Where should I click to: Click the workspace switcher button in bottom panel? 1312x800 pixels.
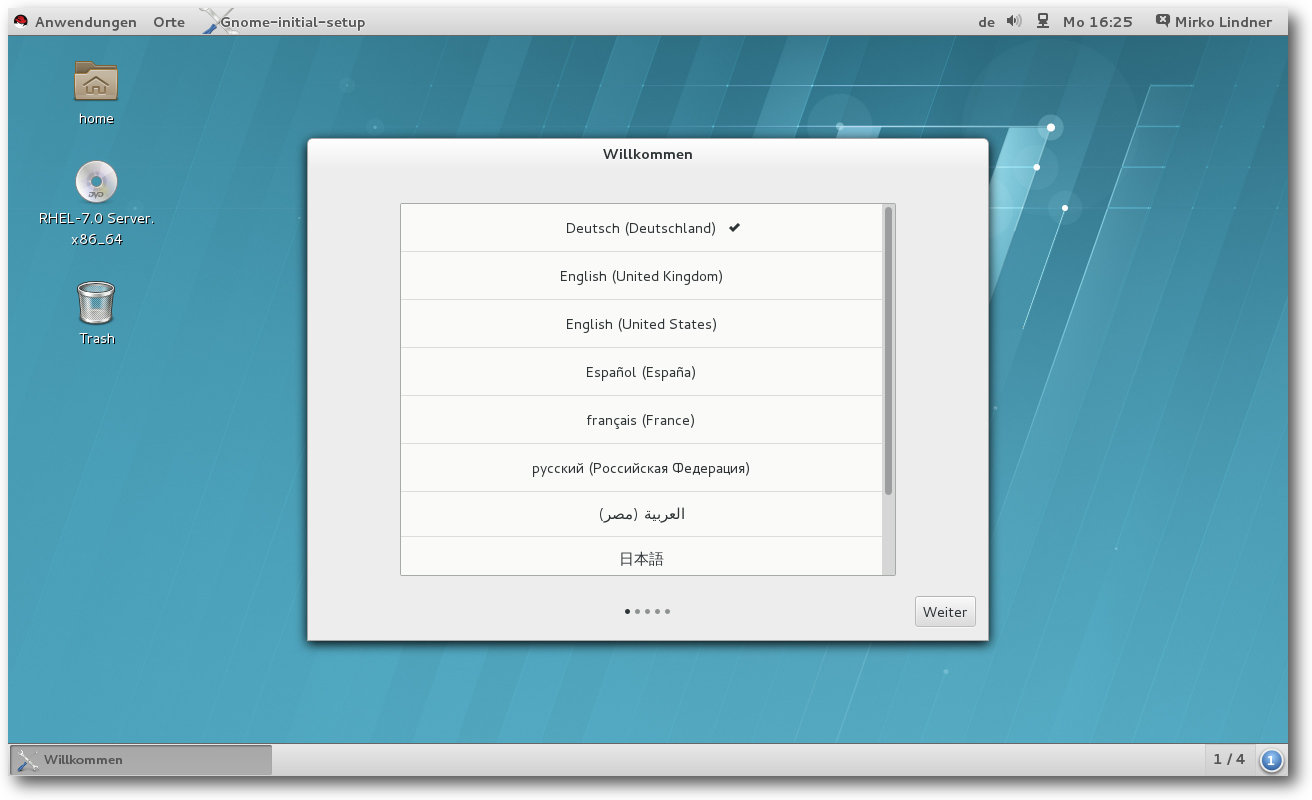coord(1271,760)
